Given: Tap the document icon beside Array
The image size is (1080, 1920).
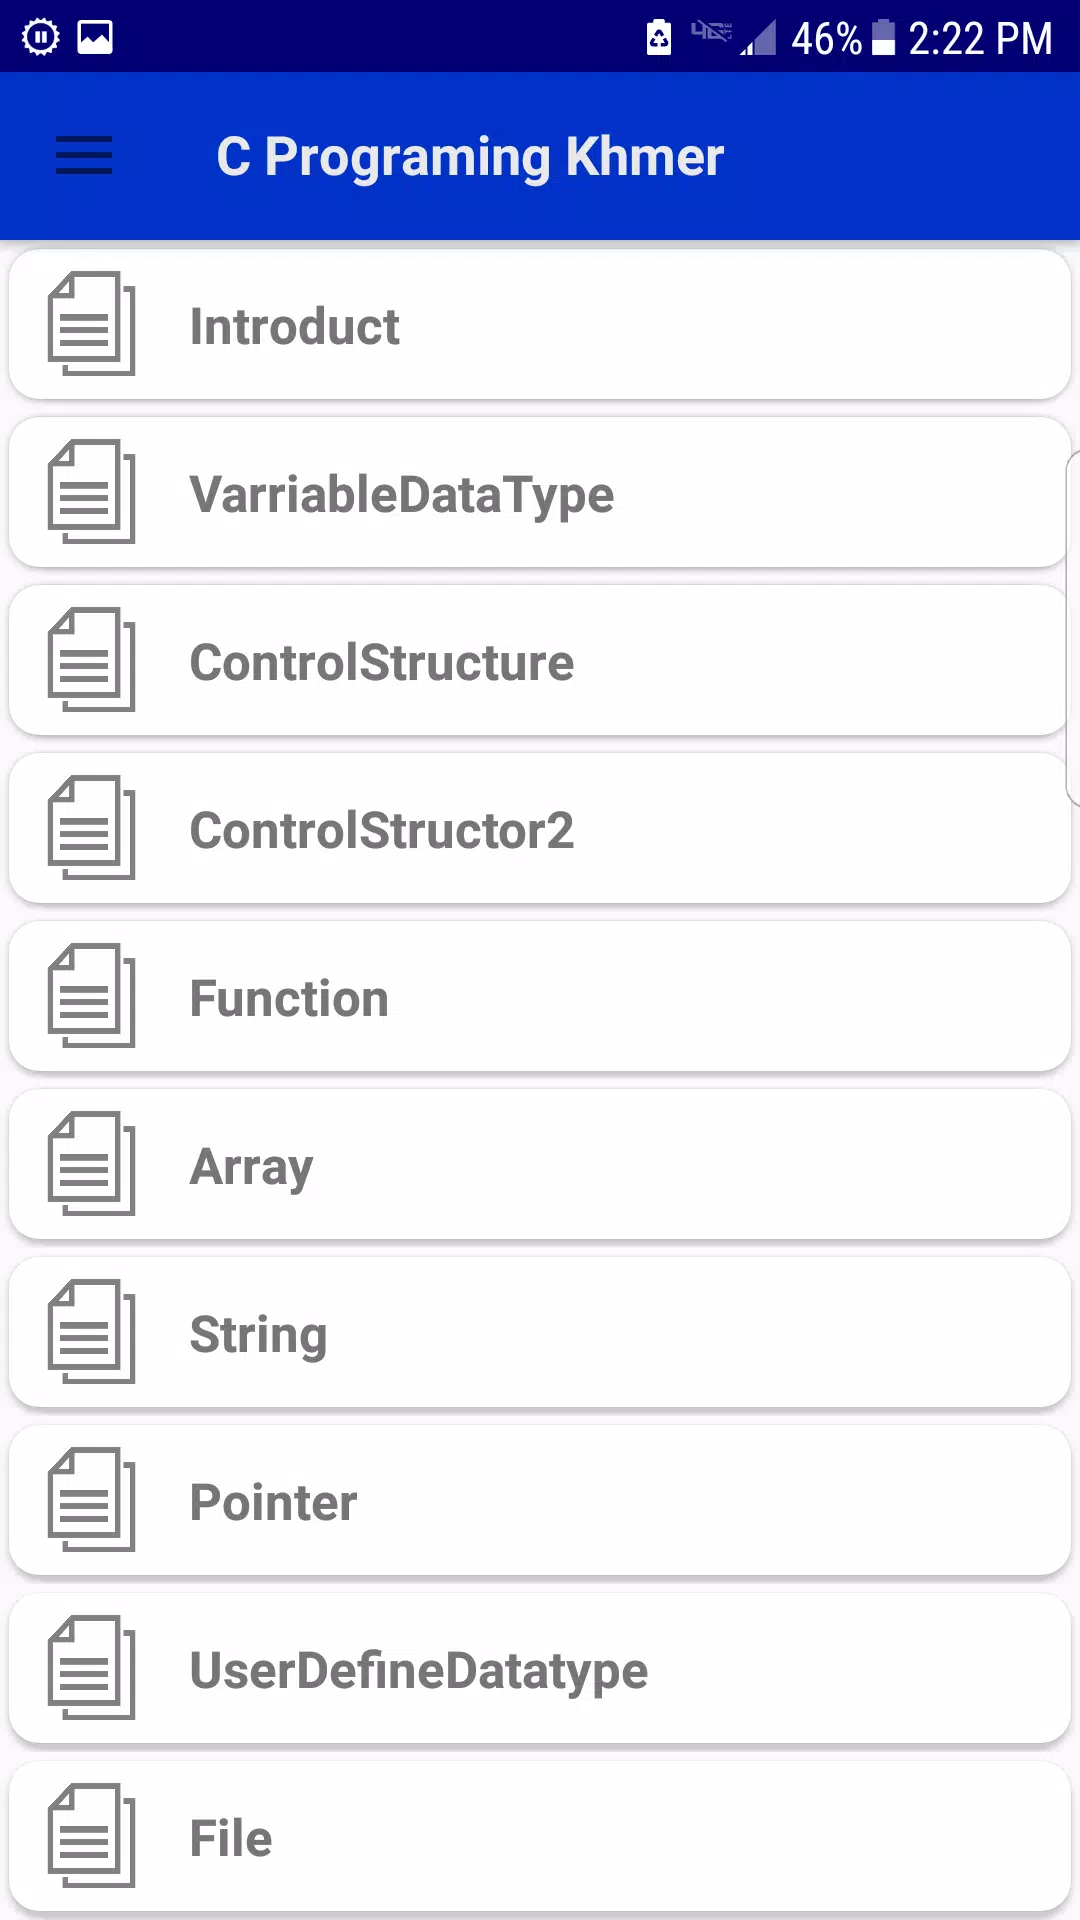Looking at the screenshot, I should click(x=91, y=1164).
